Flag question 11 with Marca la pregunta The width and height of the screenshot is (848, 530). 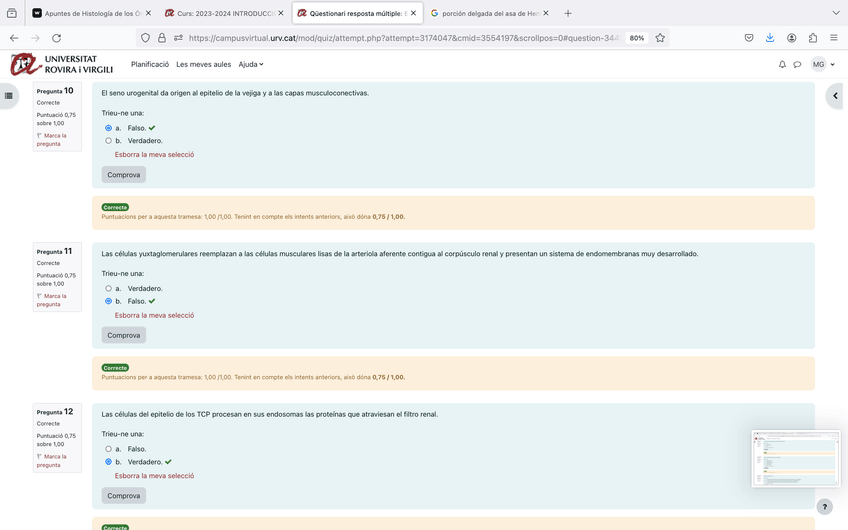(51, 300)
